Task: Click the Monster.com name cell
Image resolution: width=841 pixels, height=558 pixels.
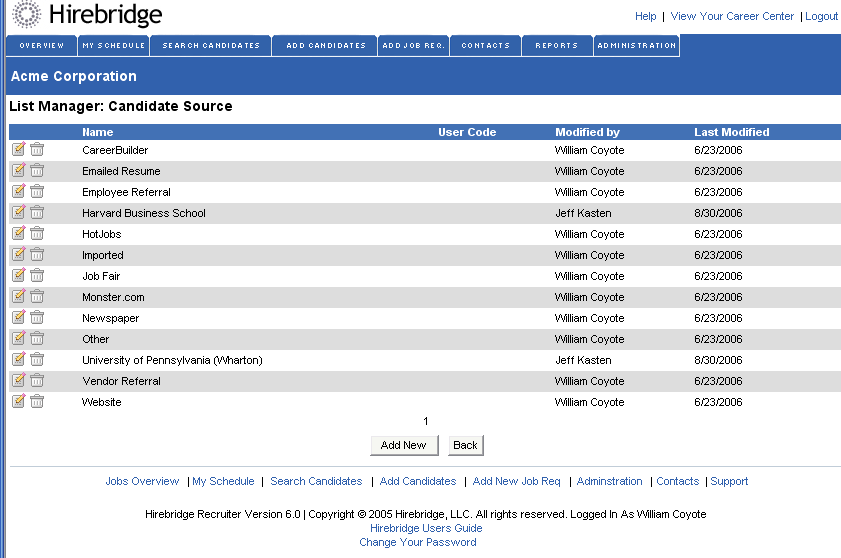Action: pyautogui.click(x=113, y=297)
